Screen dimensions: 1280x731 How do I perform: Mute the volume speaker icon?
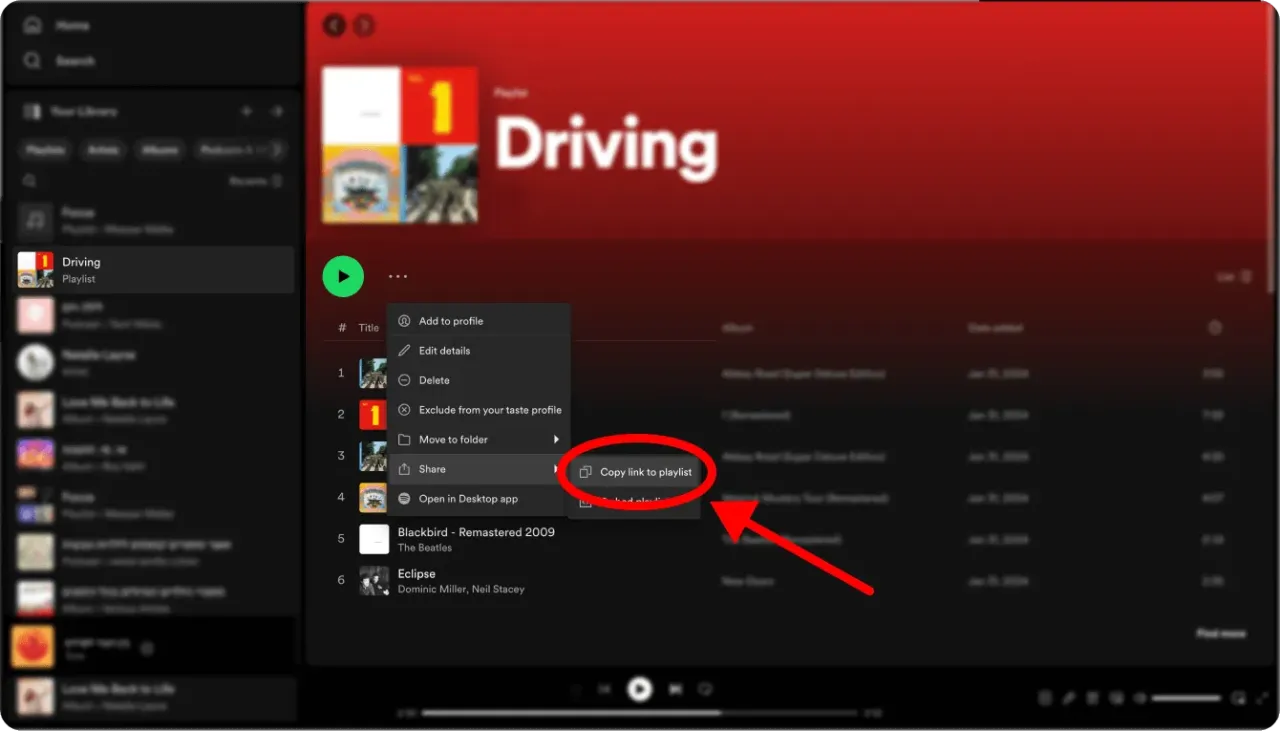[x=1141, y=697]
